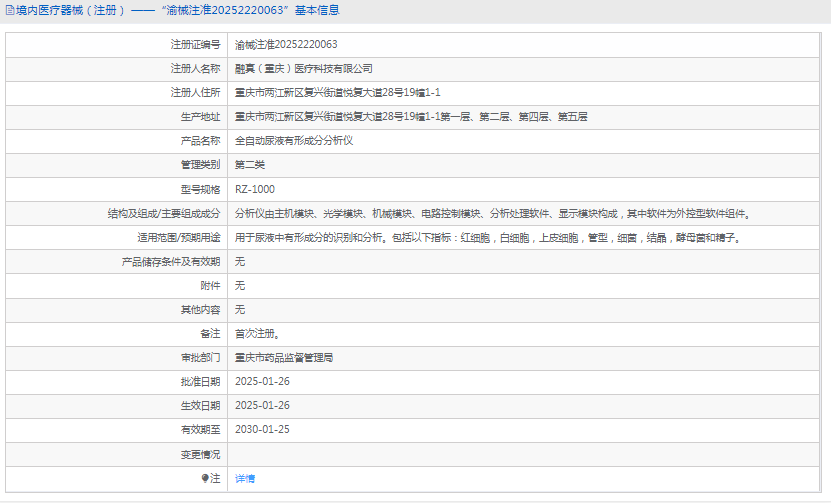
Task: Click the 其他内容 label
Action: (x=200, y=310)
